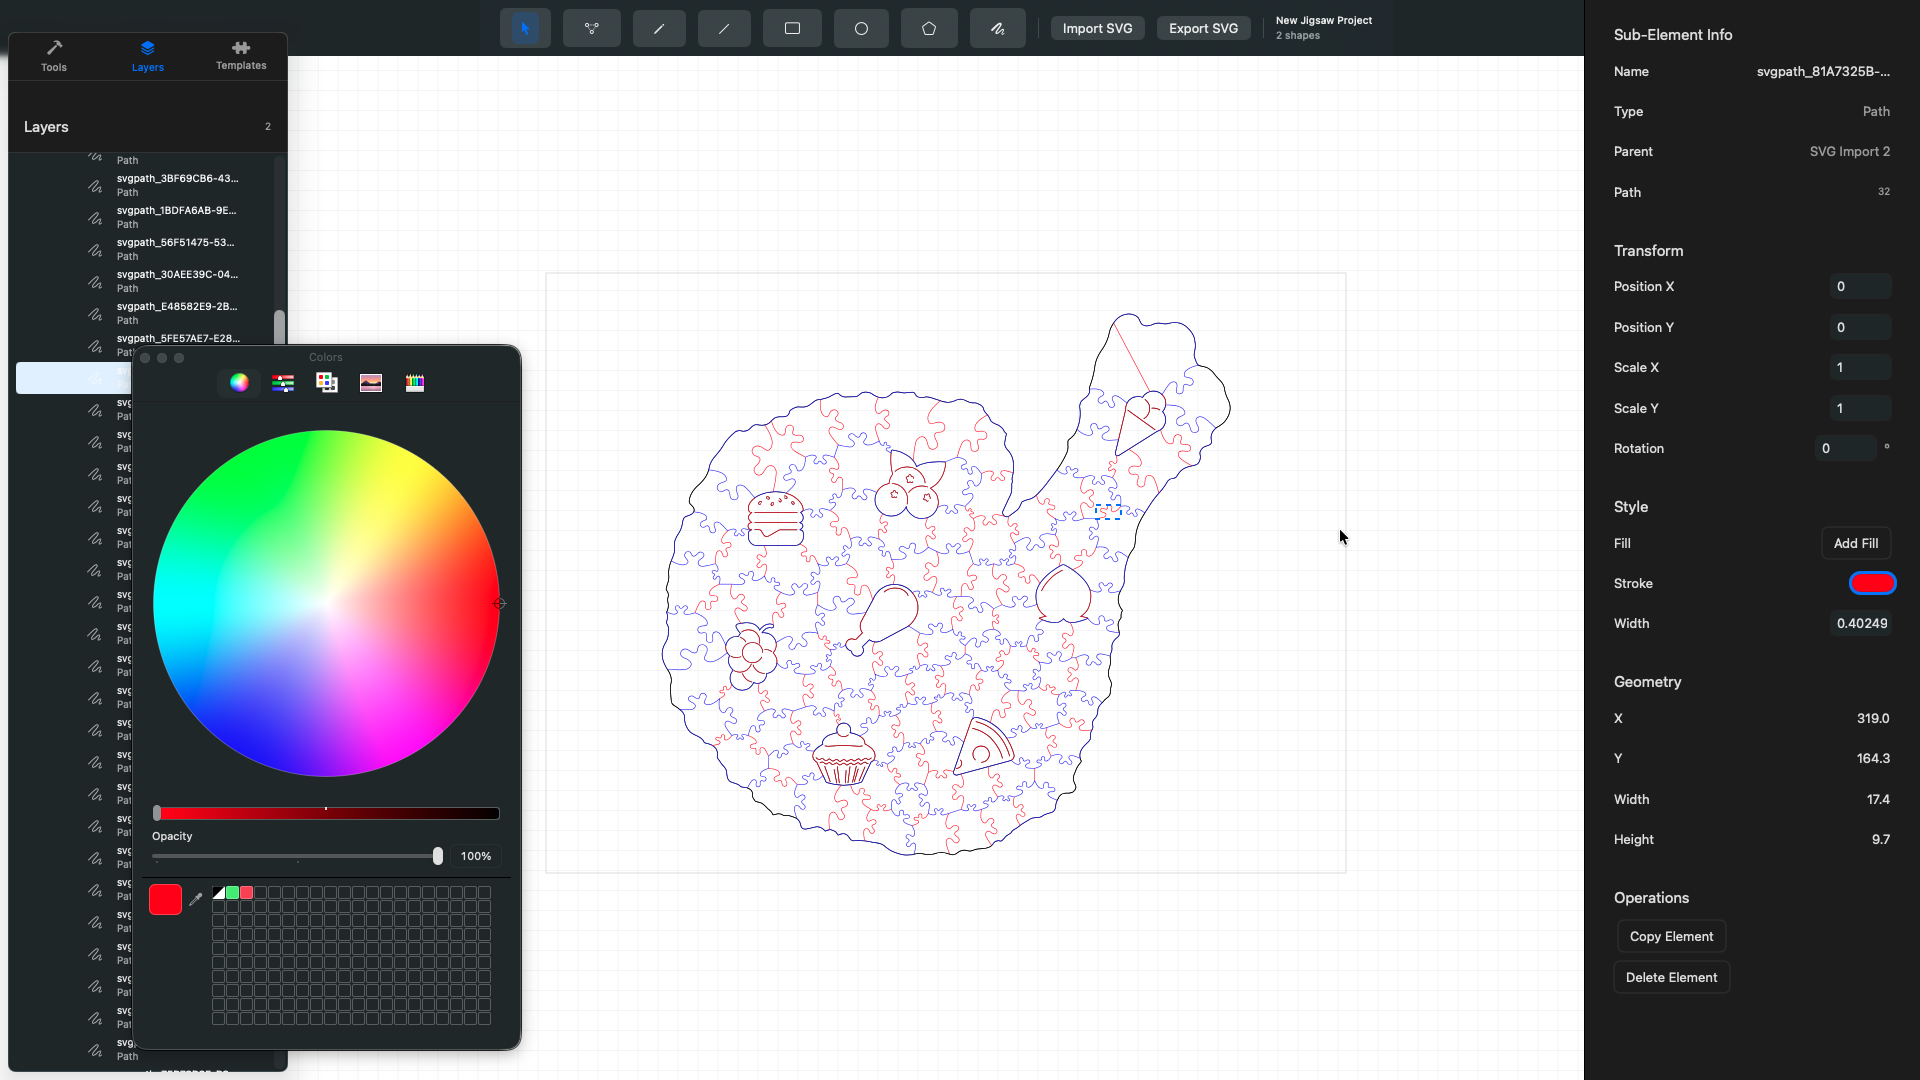The width and height of the screenshot is (1920, 1080).
Task: Click Delete Element to remove the shape
Action: point(1671,977)
